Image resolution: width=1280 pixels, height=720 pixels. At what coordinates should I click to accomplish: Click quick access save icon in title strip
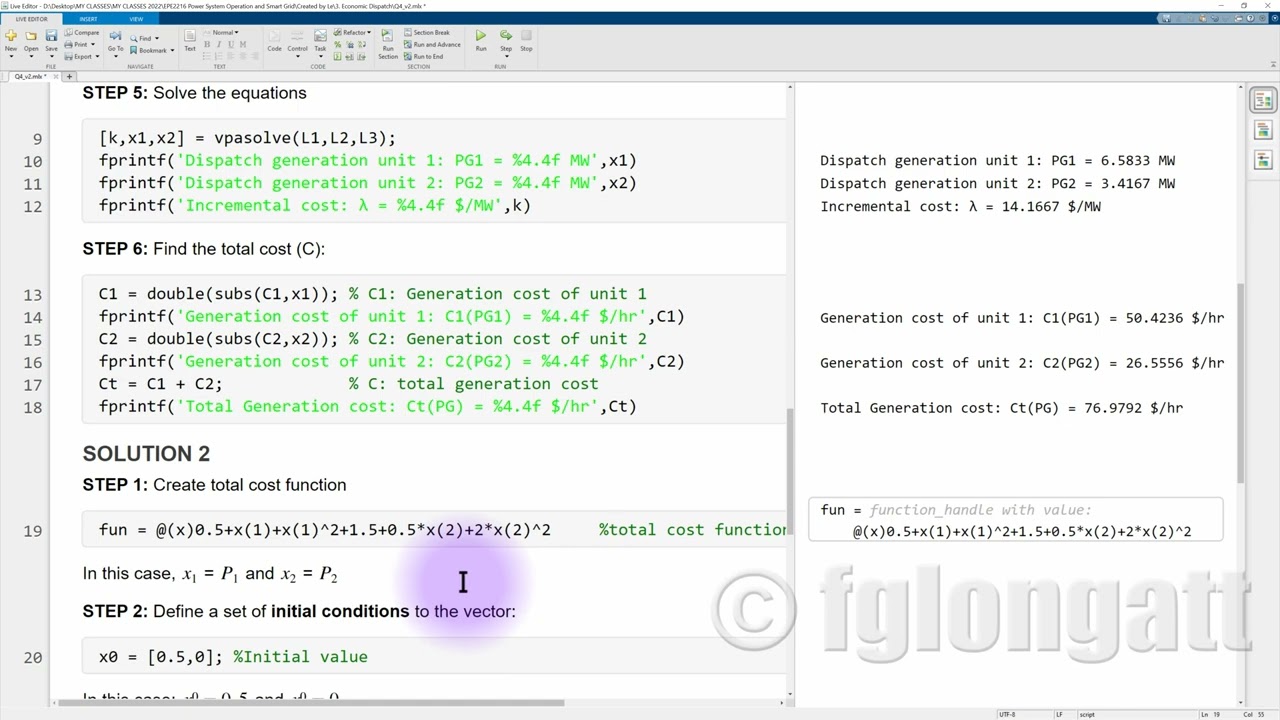point(1166,18)
